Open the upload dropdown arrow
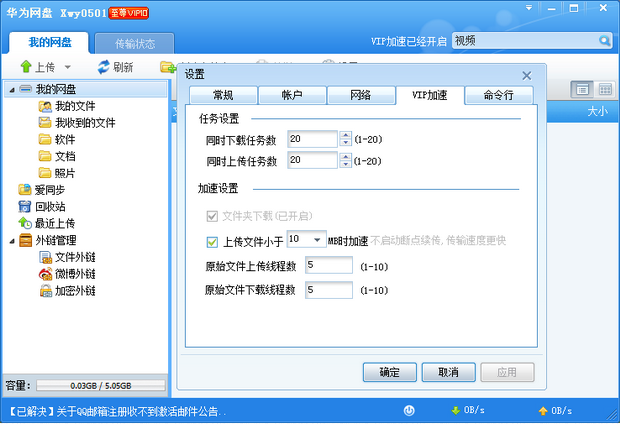This screenshot has height=424, width=620. click(x=68, y=67)
